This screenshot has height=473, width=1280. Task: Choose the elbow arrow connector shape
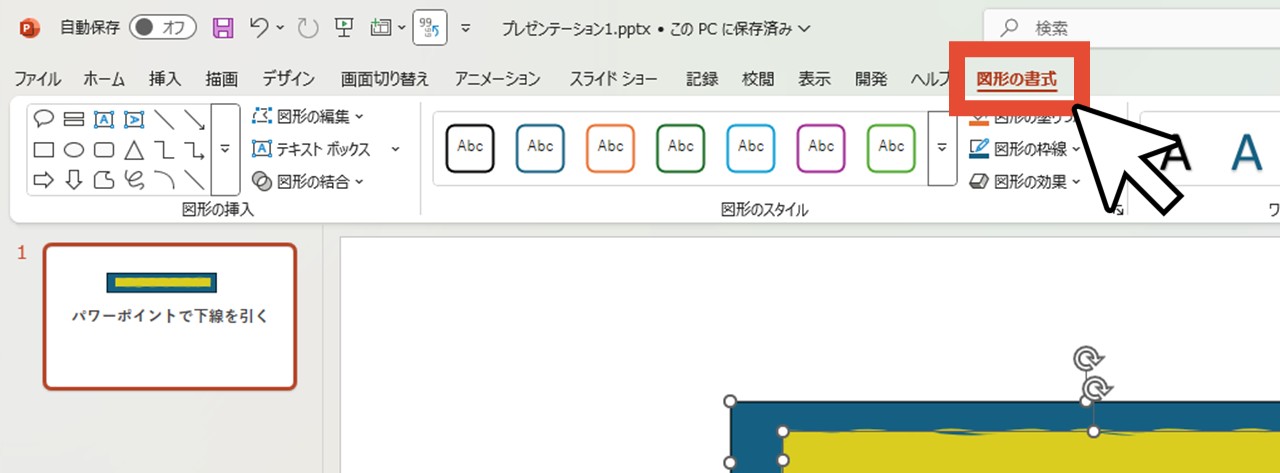[x=195, y=150]
